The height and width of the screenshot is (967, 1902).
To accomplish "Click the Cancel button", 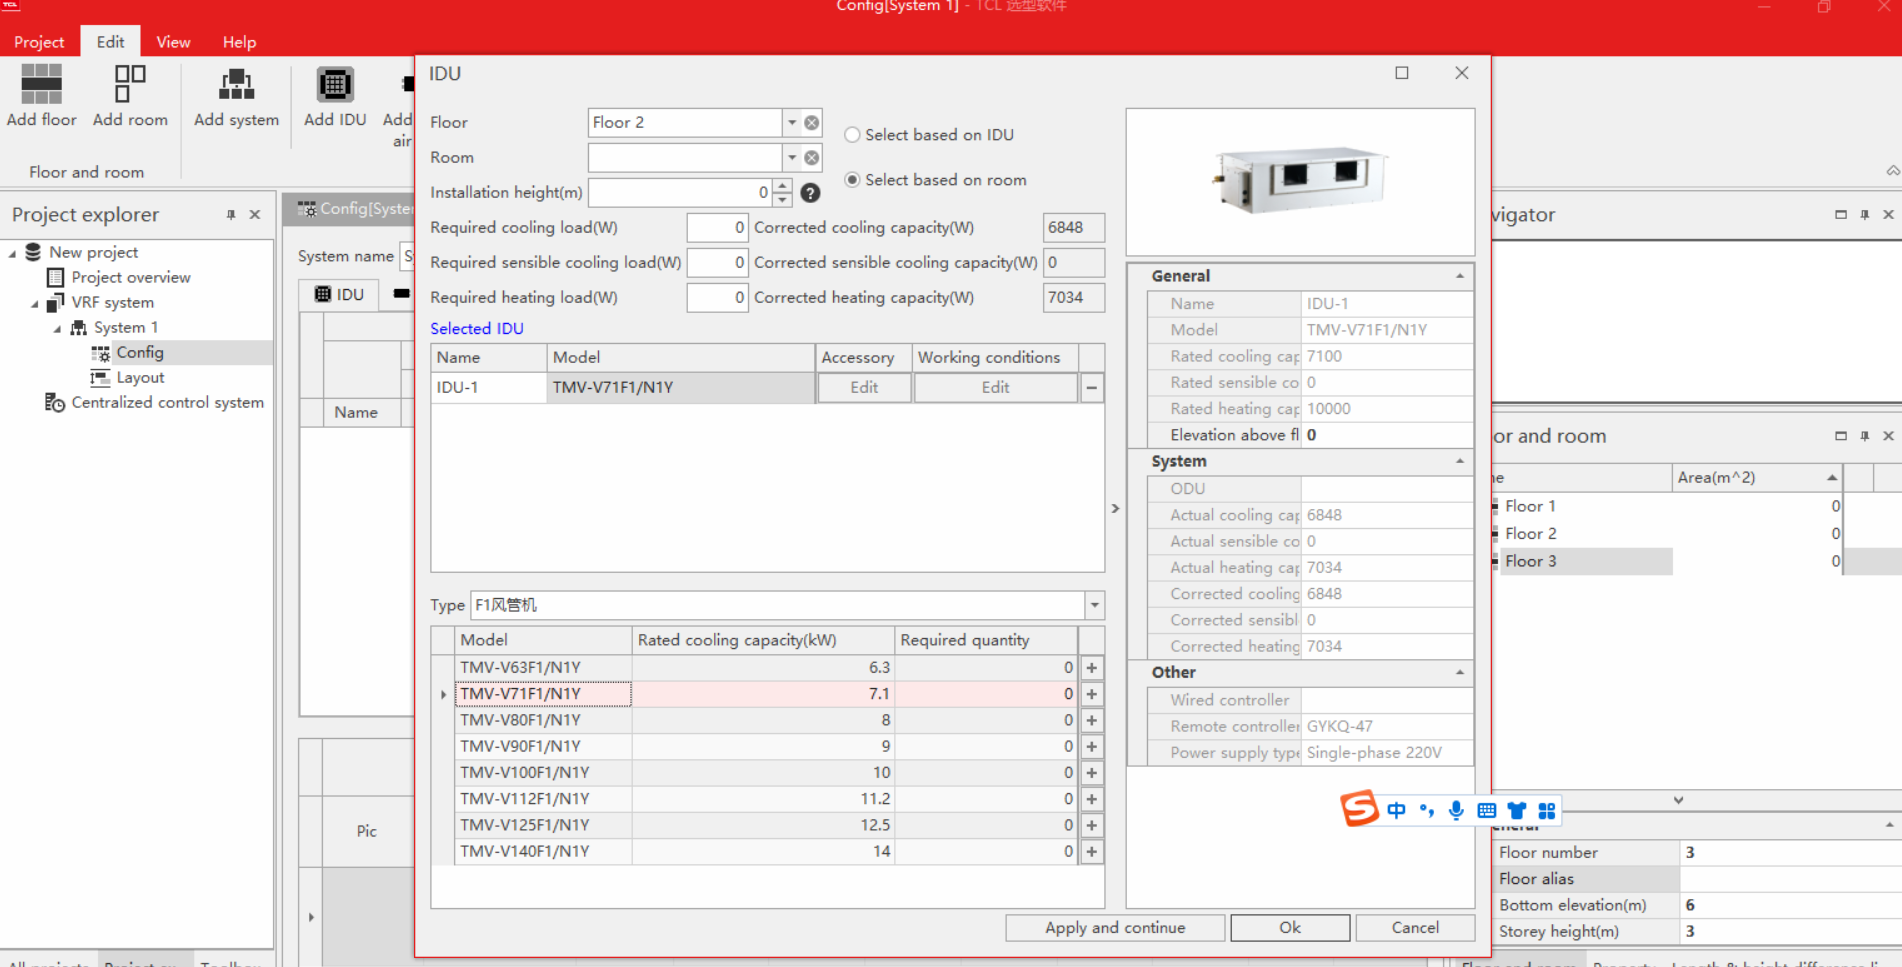I will (x=1415, y=928).
